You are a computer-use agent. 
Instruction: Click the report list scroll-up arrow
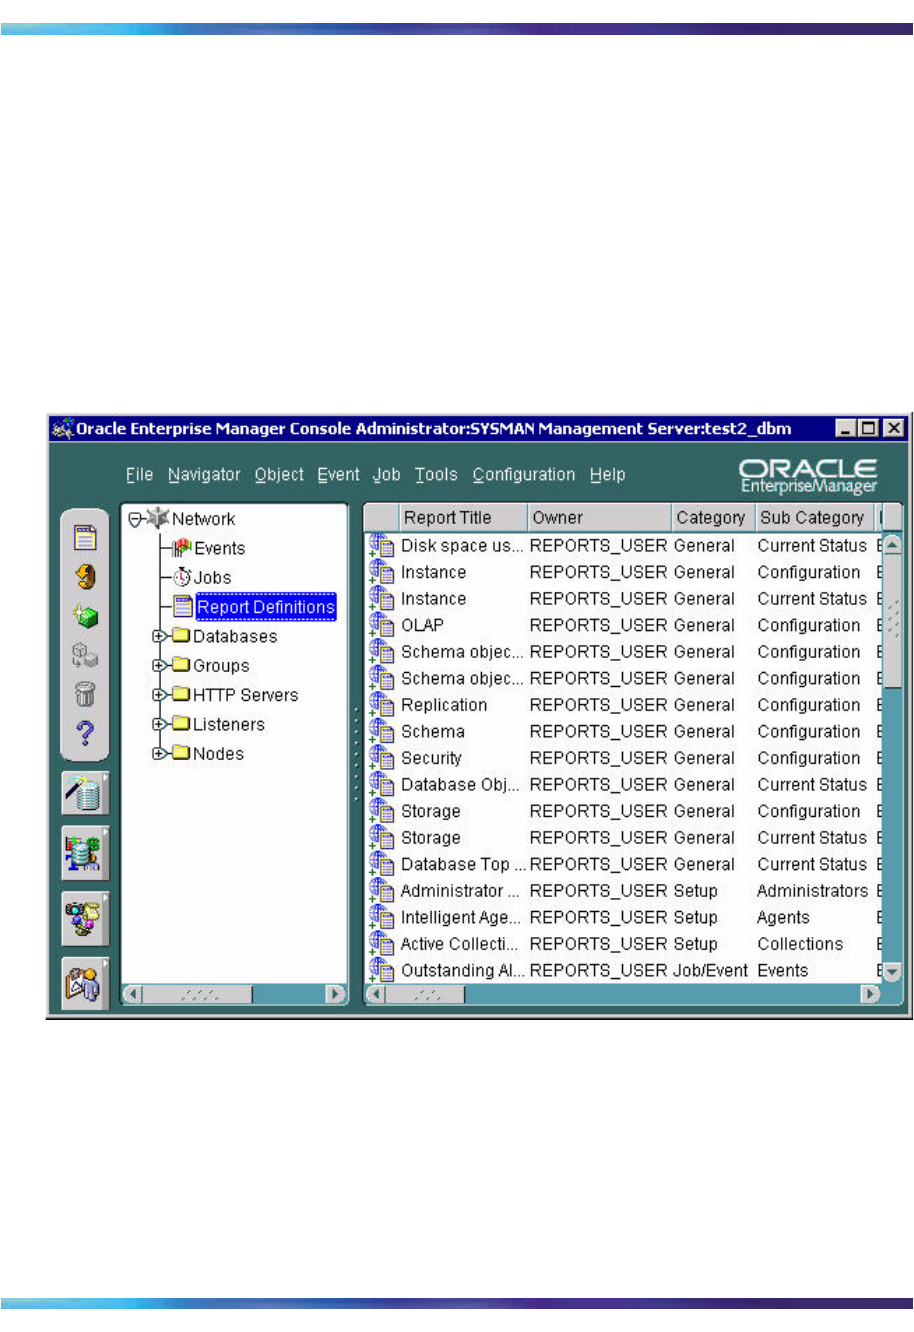[x=892, y=545]
